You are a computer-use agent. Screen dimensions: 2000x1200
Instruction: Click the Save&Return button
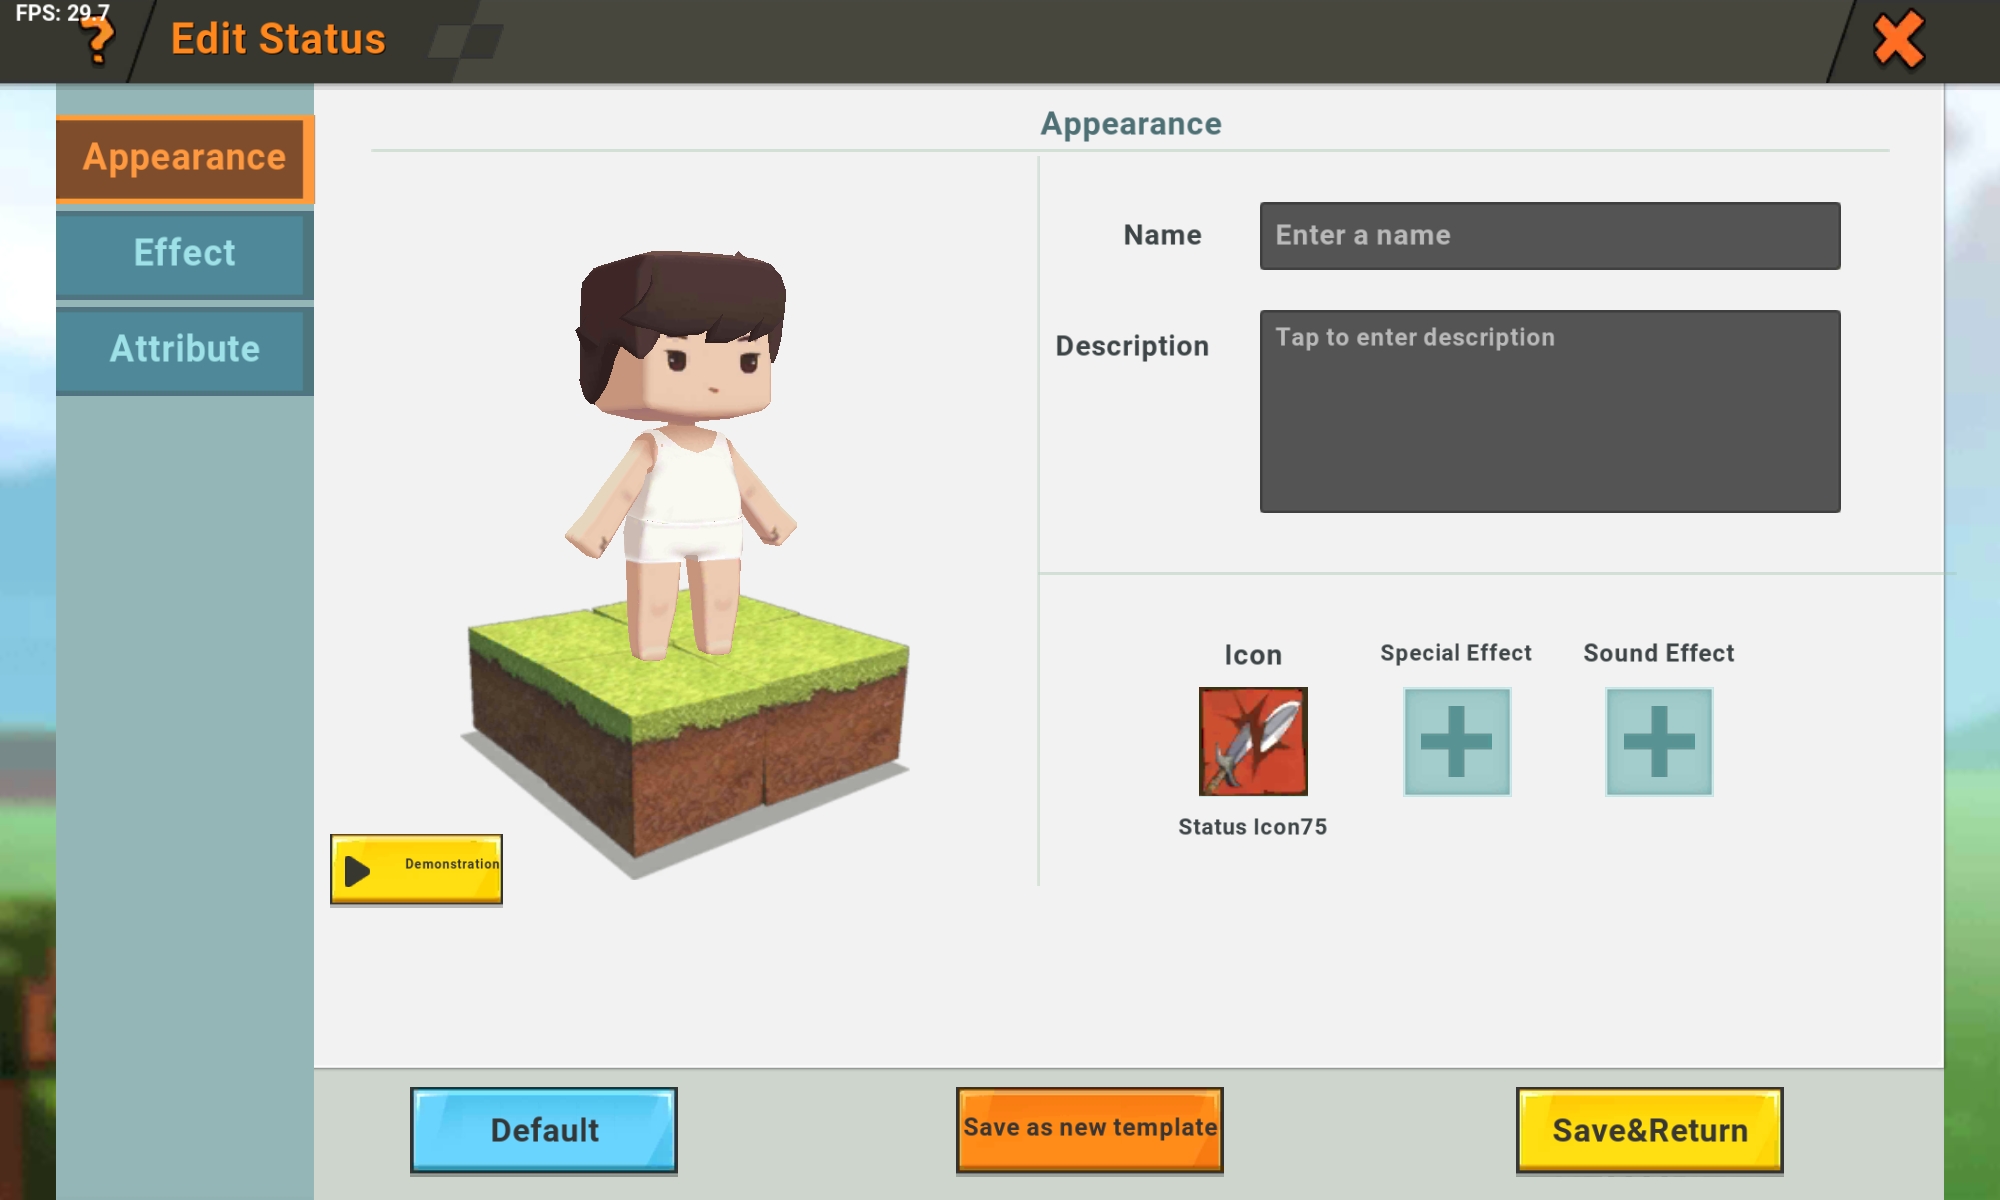(x=1650, y=1130)
